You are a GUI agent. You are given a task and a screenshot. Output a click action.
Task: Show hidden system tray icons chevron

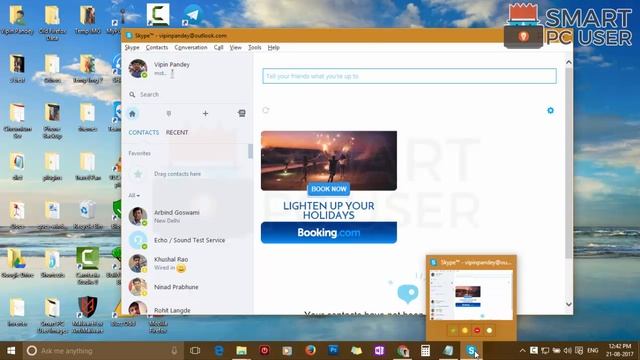coord(522,351)
